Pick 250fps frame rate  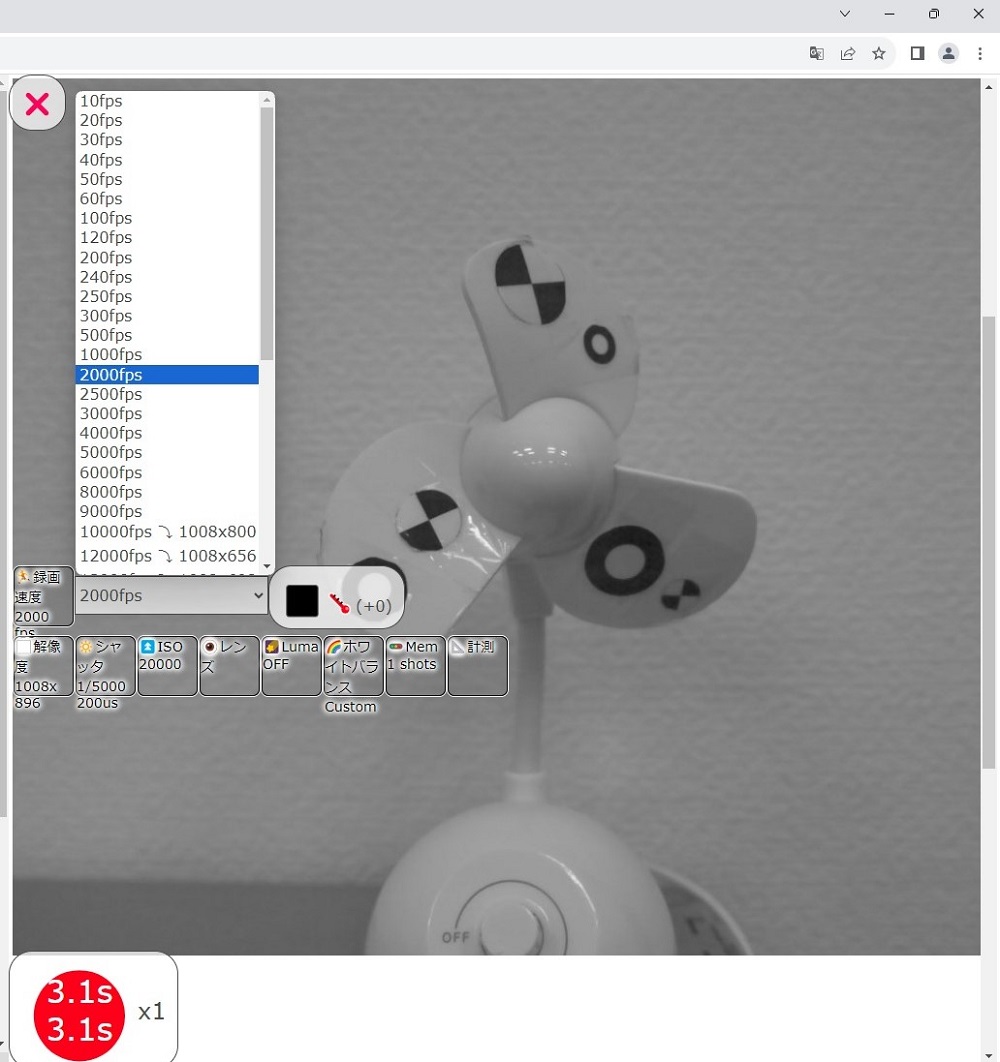[x=167, y=297]
